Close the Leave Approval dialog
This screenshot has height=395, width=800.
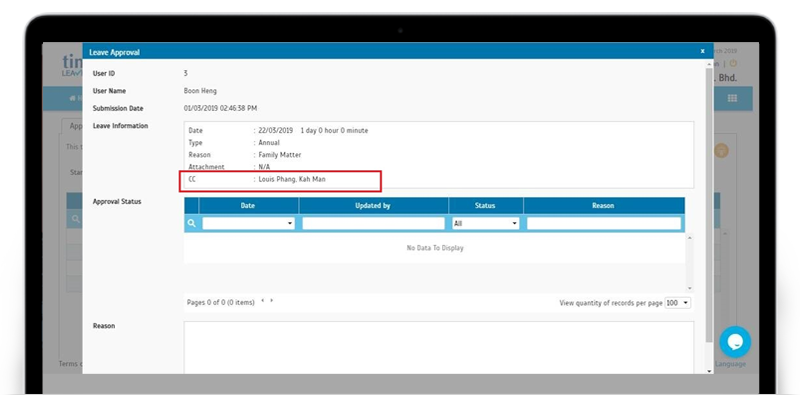pyautogui.click(x=703, y=51)
